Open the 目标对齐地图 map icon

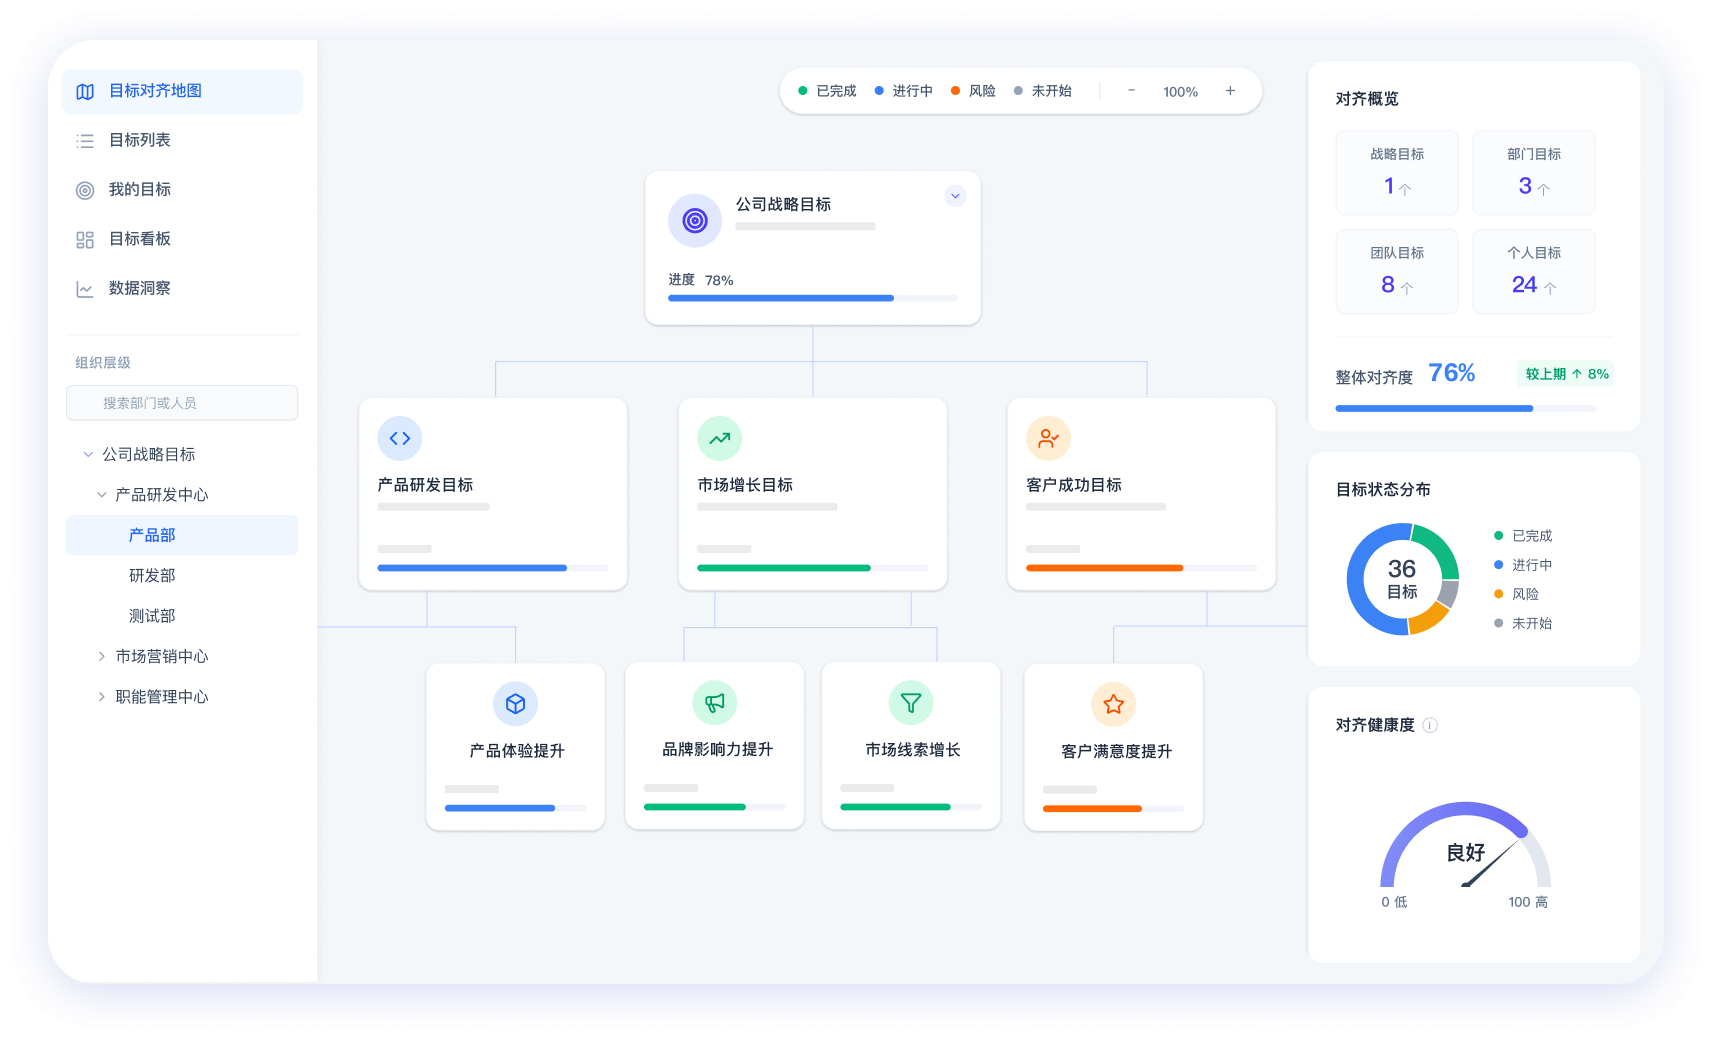click(85, 91)
